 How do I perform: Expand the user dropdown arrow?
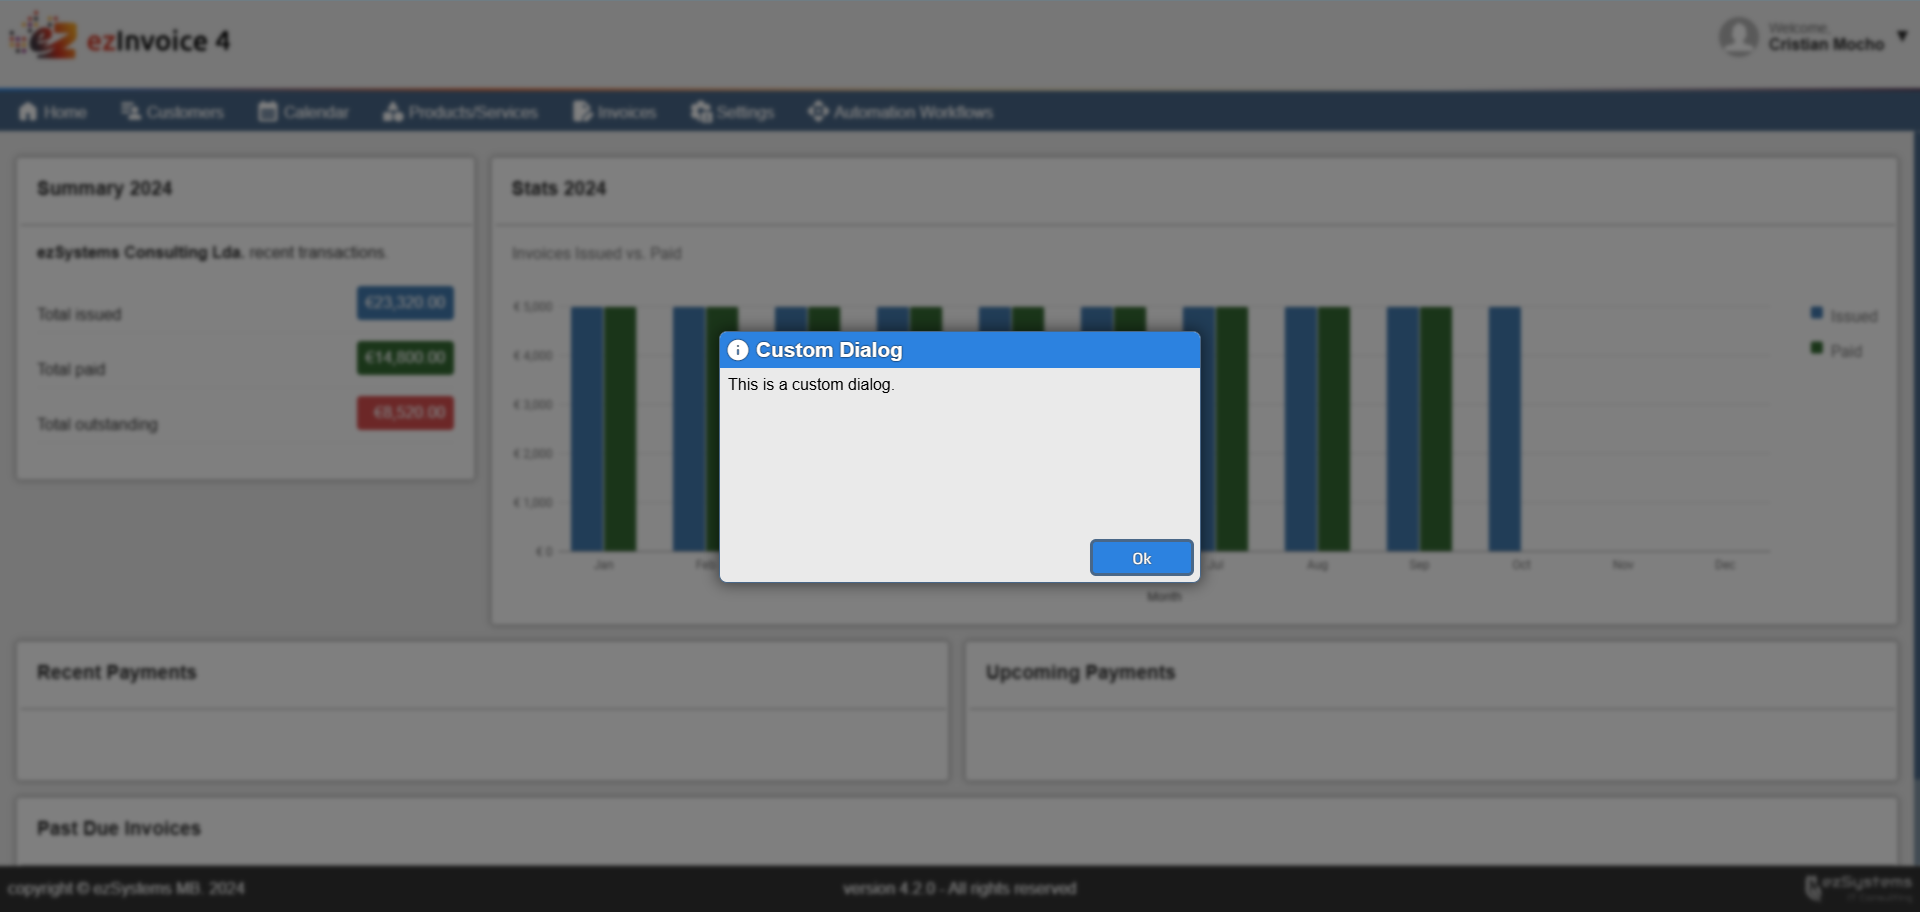[x=1902, y=35]
